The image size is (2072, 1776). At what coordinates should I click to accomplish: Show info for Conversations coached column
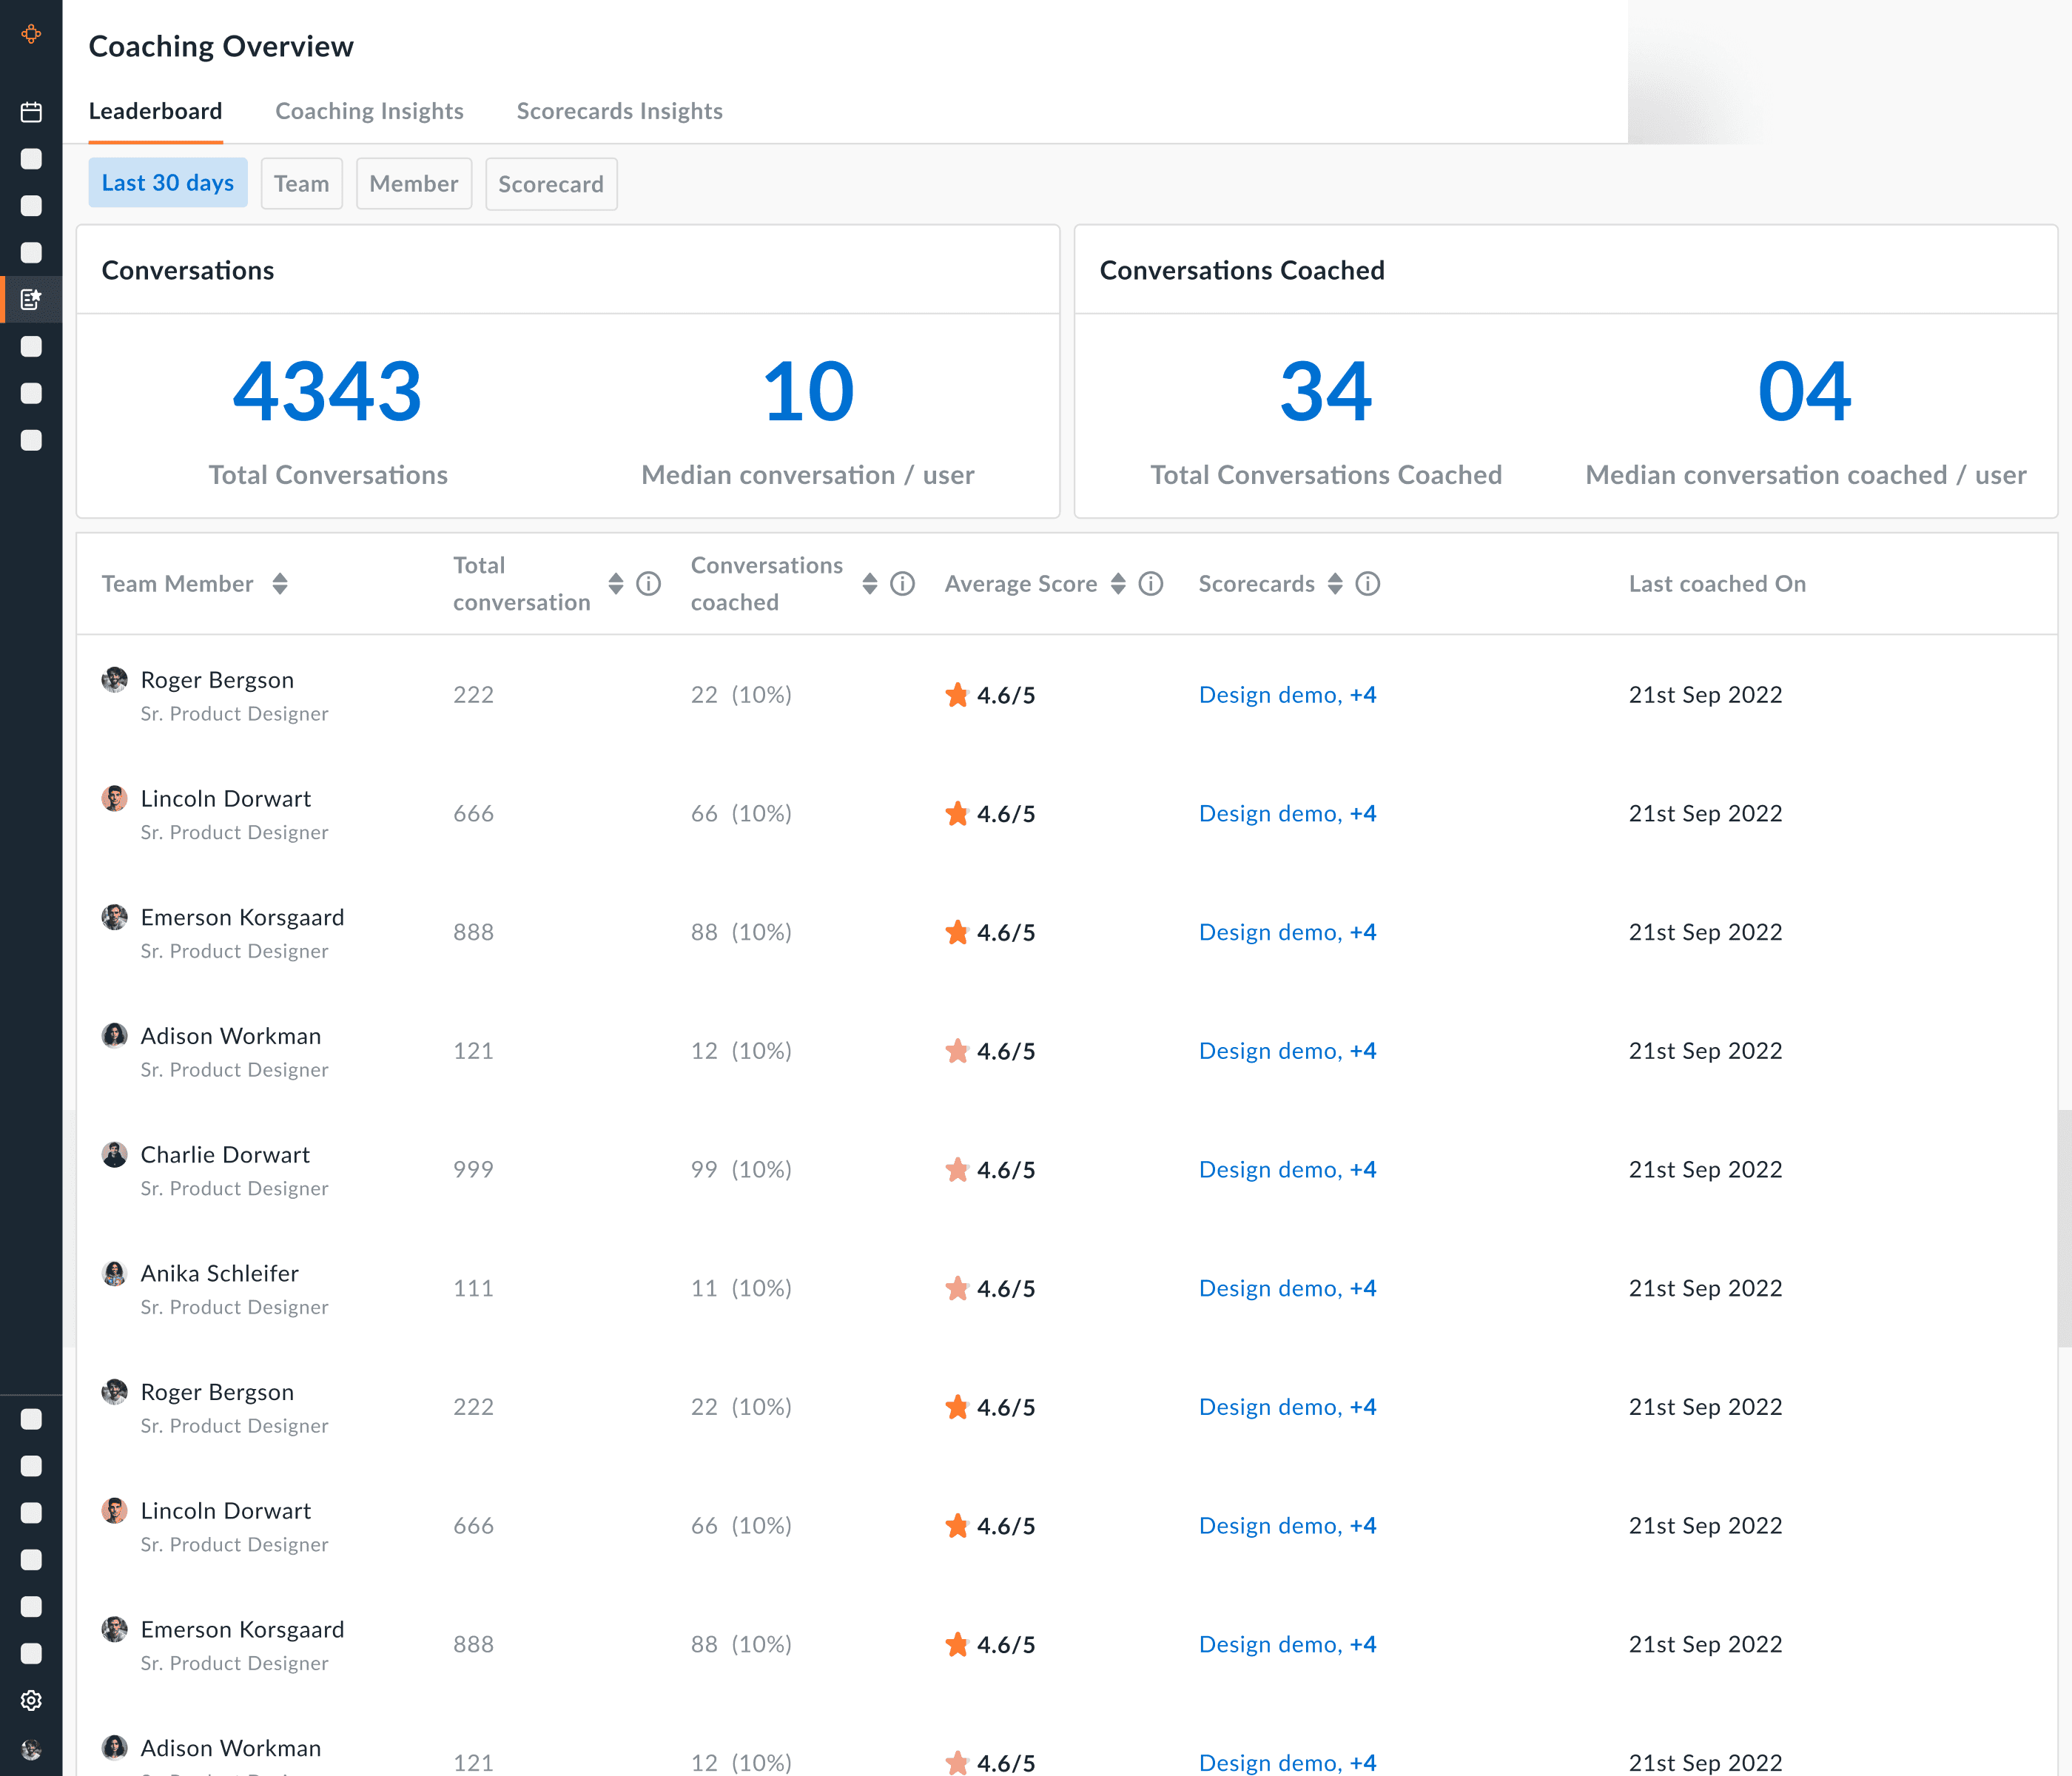(x=902, y=584)
